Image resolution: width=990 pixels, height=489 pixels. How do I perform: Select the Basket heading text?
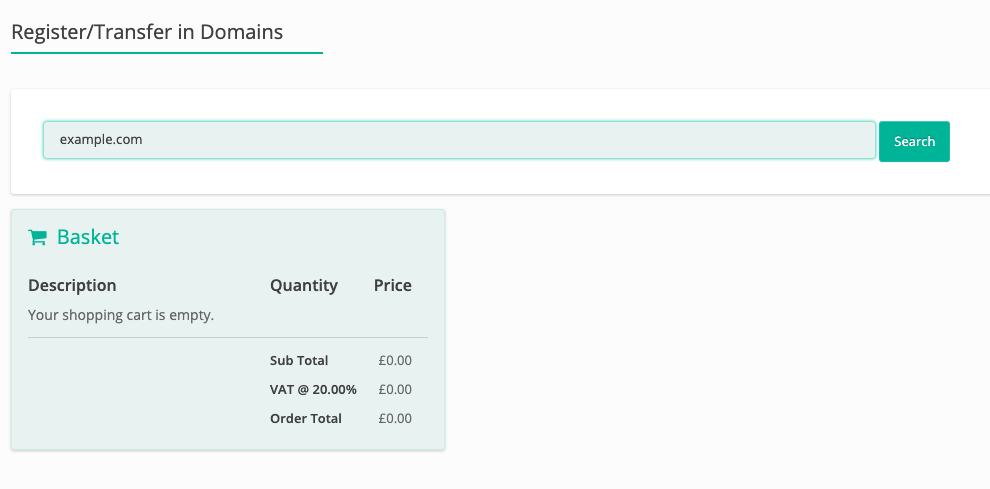88,237
